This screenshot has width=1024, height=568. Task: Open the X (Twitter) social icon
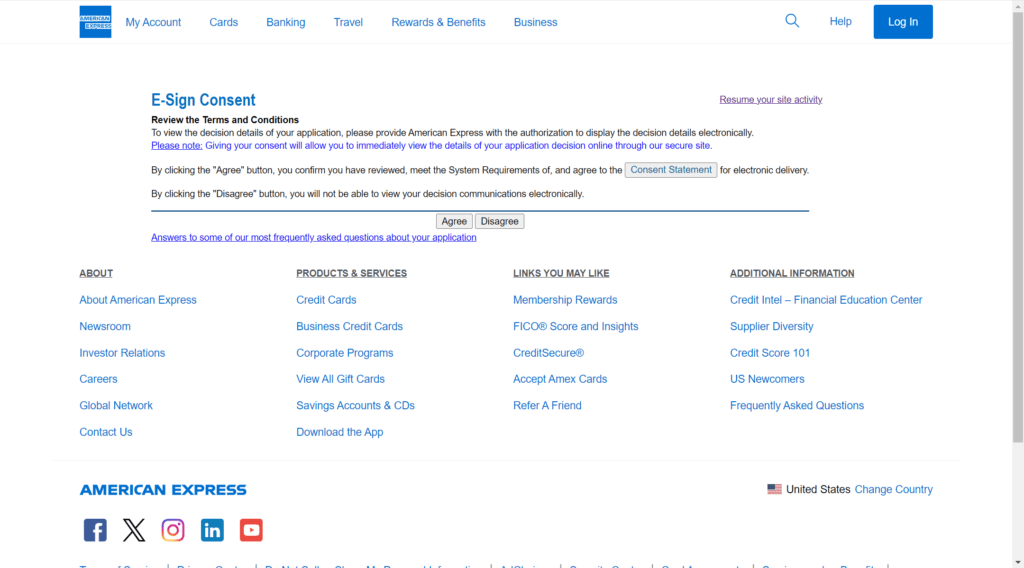[x=134, y=530]
